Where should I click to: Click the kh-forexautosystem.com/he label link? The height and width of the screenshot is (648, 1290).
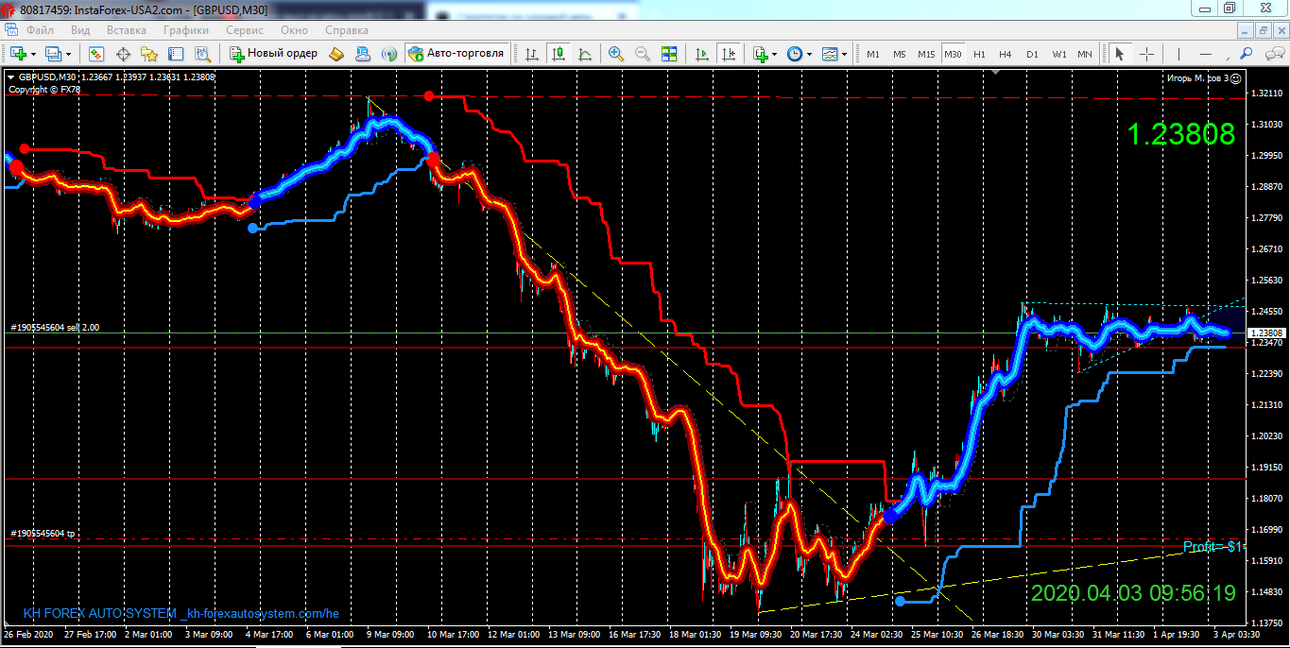click(x=262, y=613)
